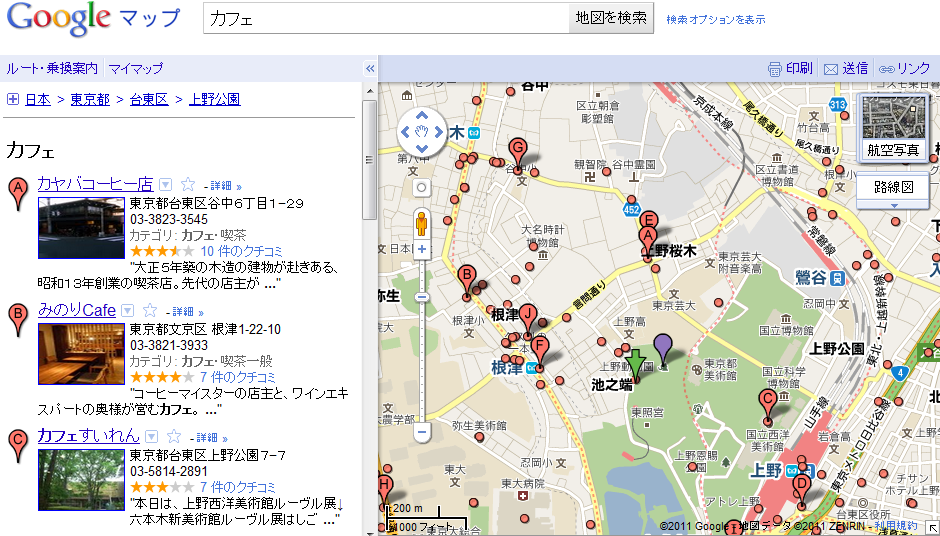940x536 pixels.
Task: Click red marker A beside カヤバコーヒー店
Action: [x=19, y=194]
